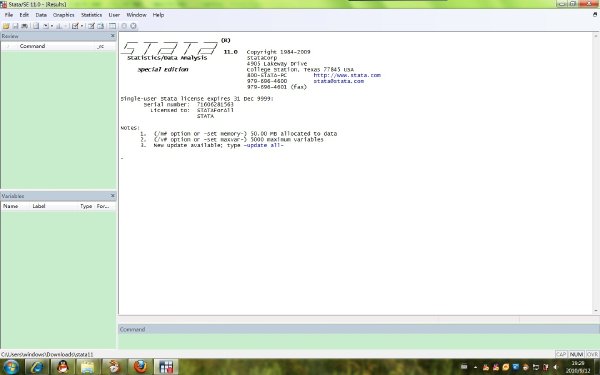Click the Type column header in Variables
Viewport: 600px width, 375px height.
[x=86, y=206]
